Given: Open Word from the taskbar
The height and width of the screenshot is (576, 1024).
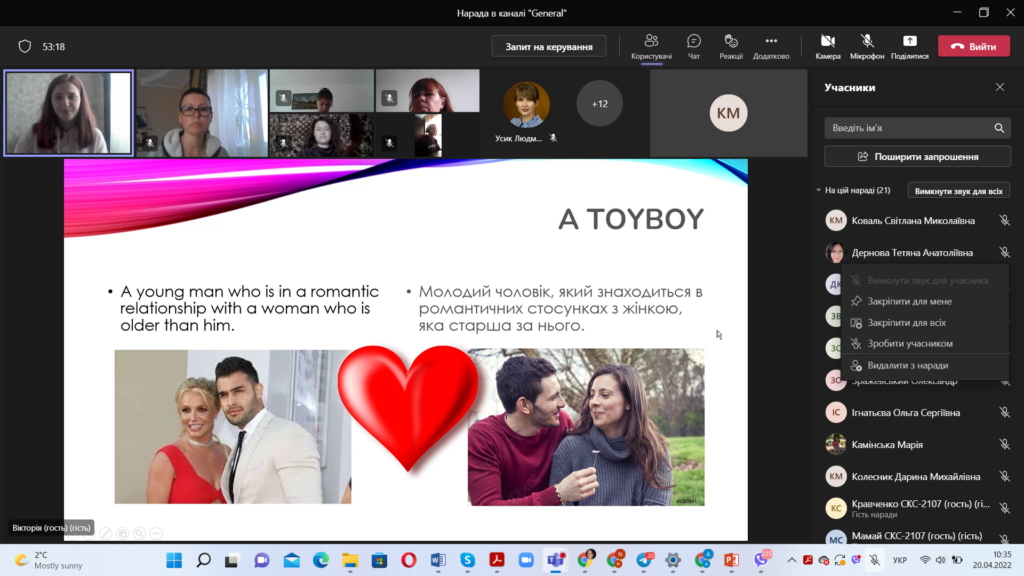Looking at the screenshot, I should tap(438, 560).
